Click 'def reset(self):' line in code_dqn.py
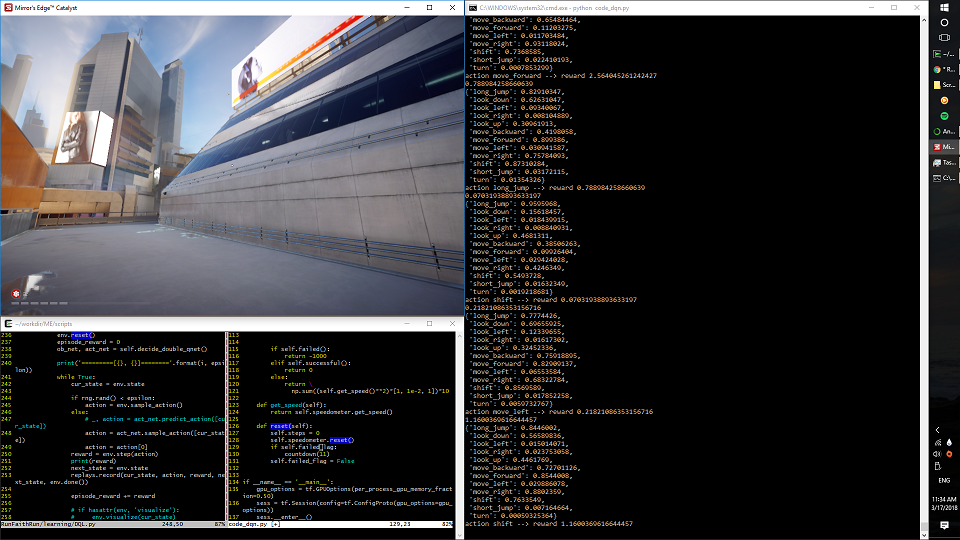This screenshot has height=540, width=960. (284, 426)
